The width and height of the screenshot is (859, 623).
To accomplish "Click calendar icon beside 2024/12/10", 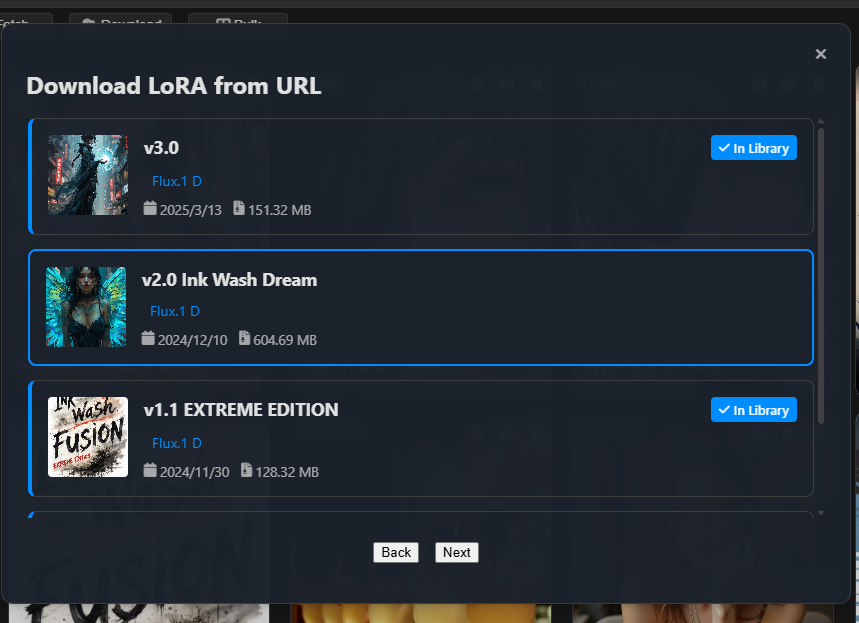I will click(x=148, y=339).
